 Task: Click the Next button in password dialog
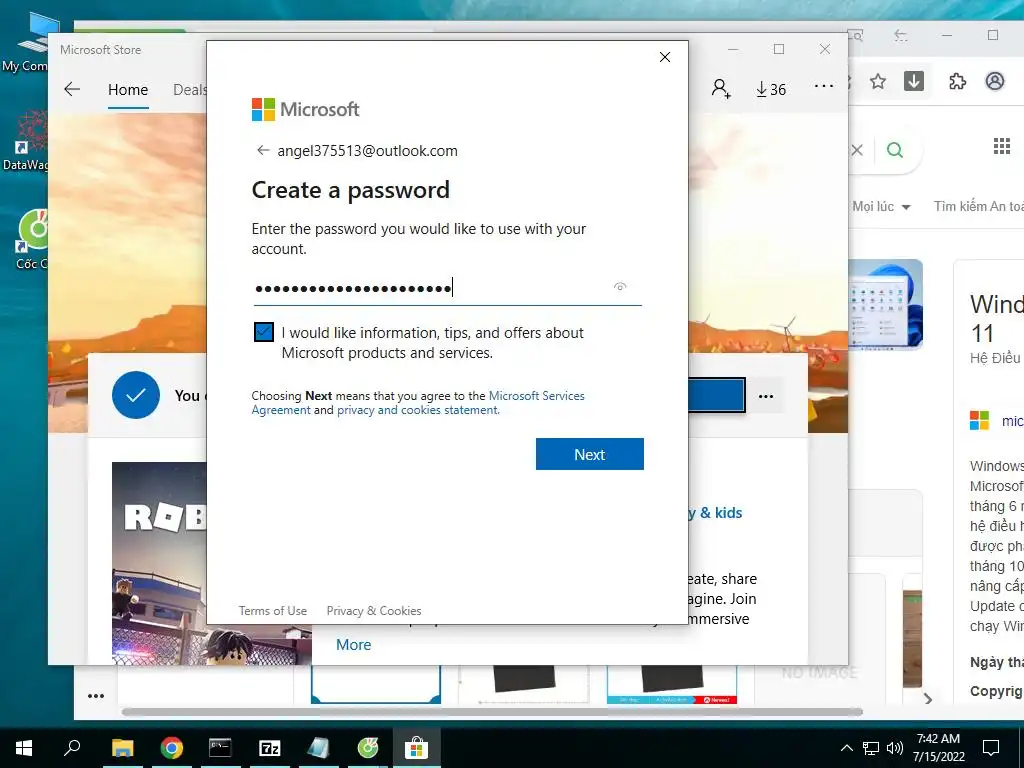(590, 454)
